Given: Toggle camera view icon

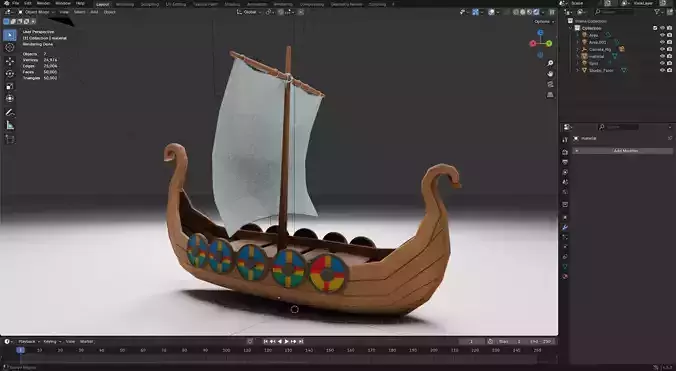Looking at the screenshot, I should pyautogui.click(x=550, y=84).
